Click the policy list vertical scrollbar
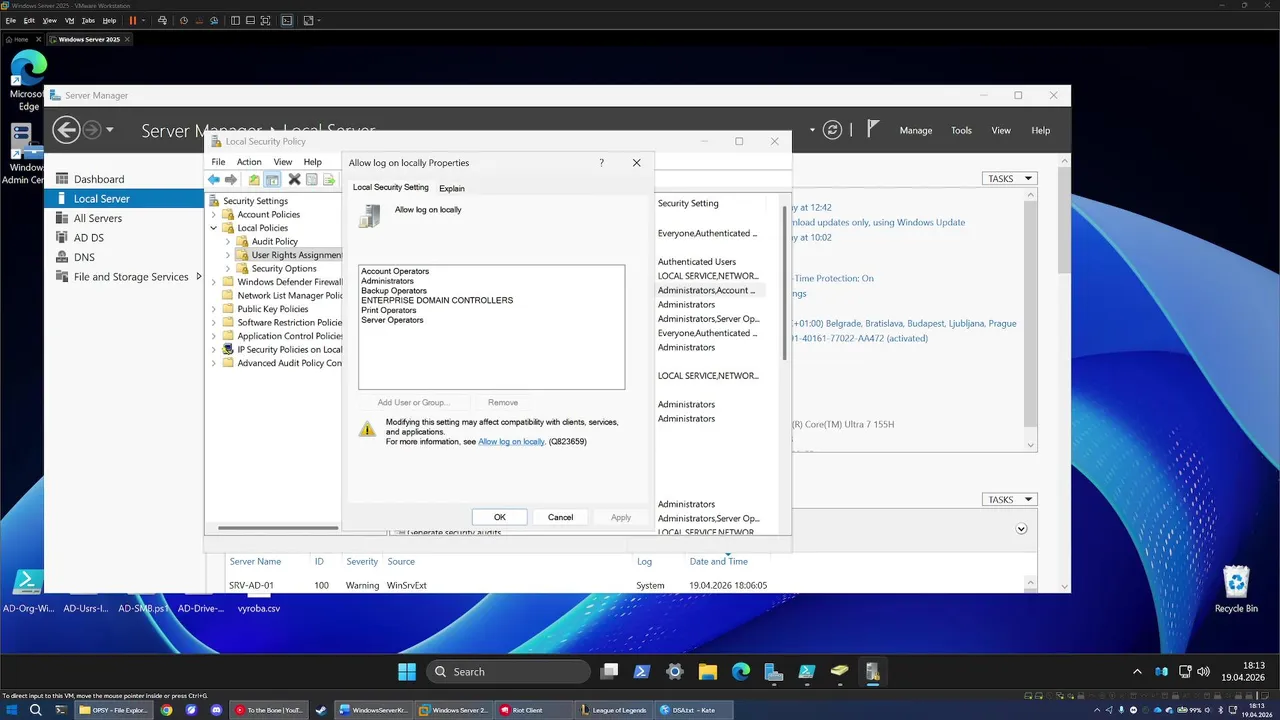 (x=784, y=282)
